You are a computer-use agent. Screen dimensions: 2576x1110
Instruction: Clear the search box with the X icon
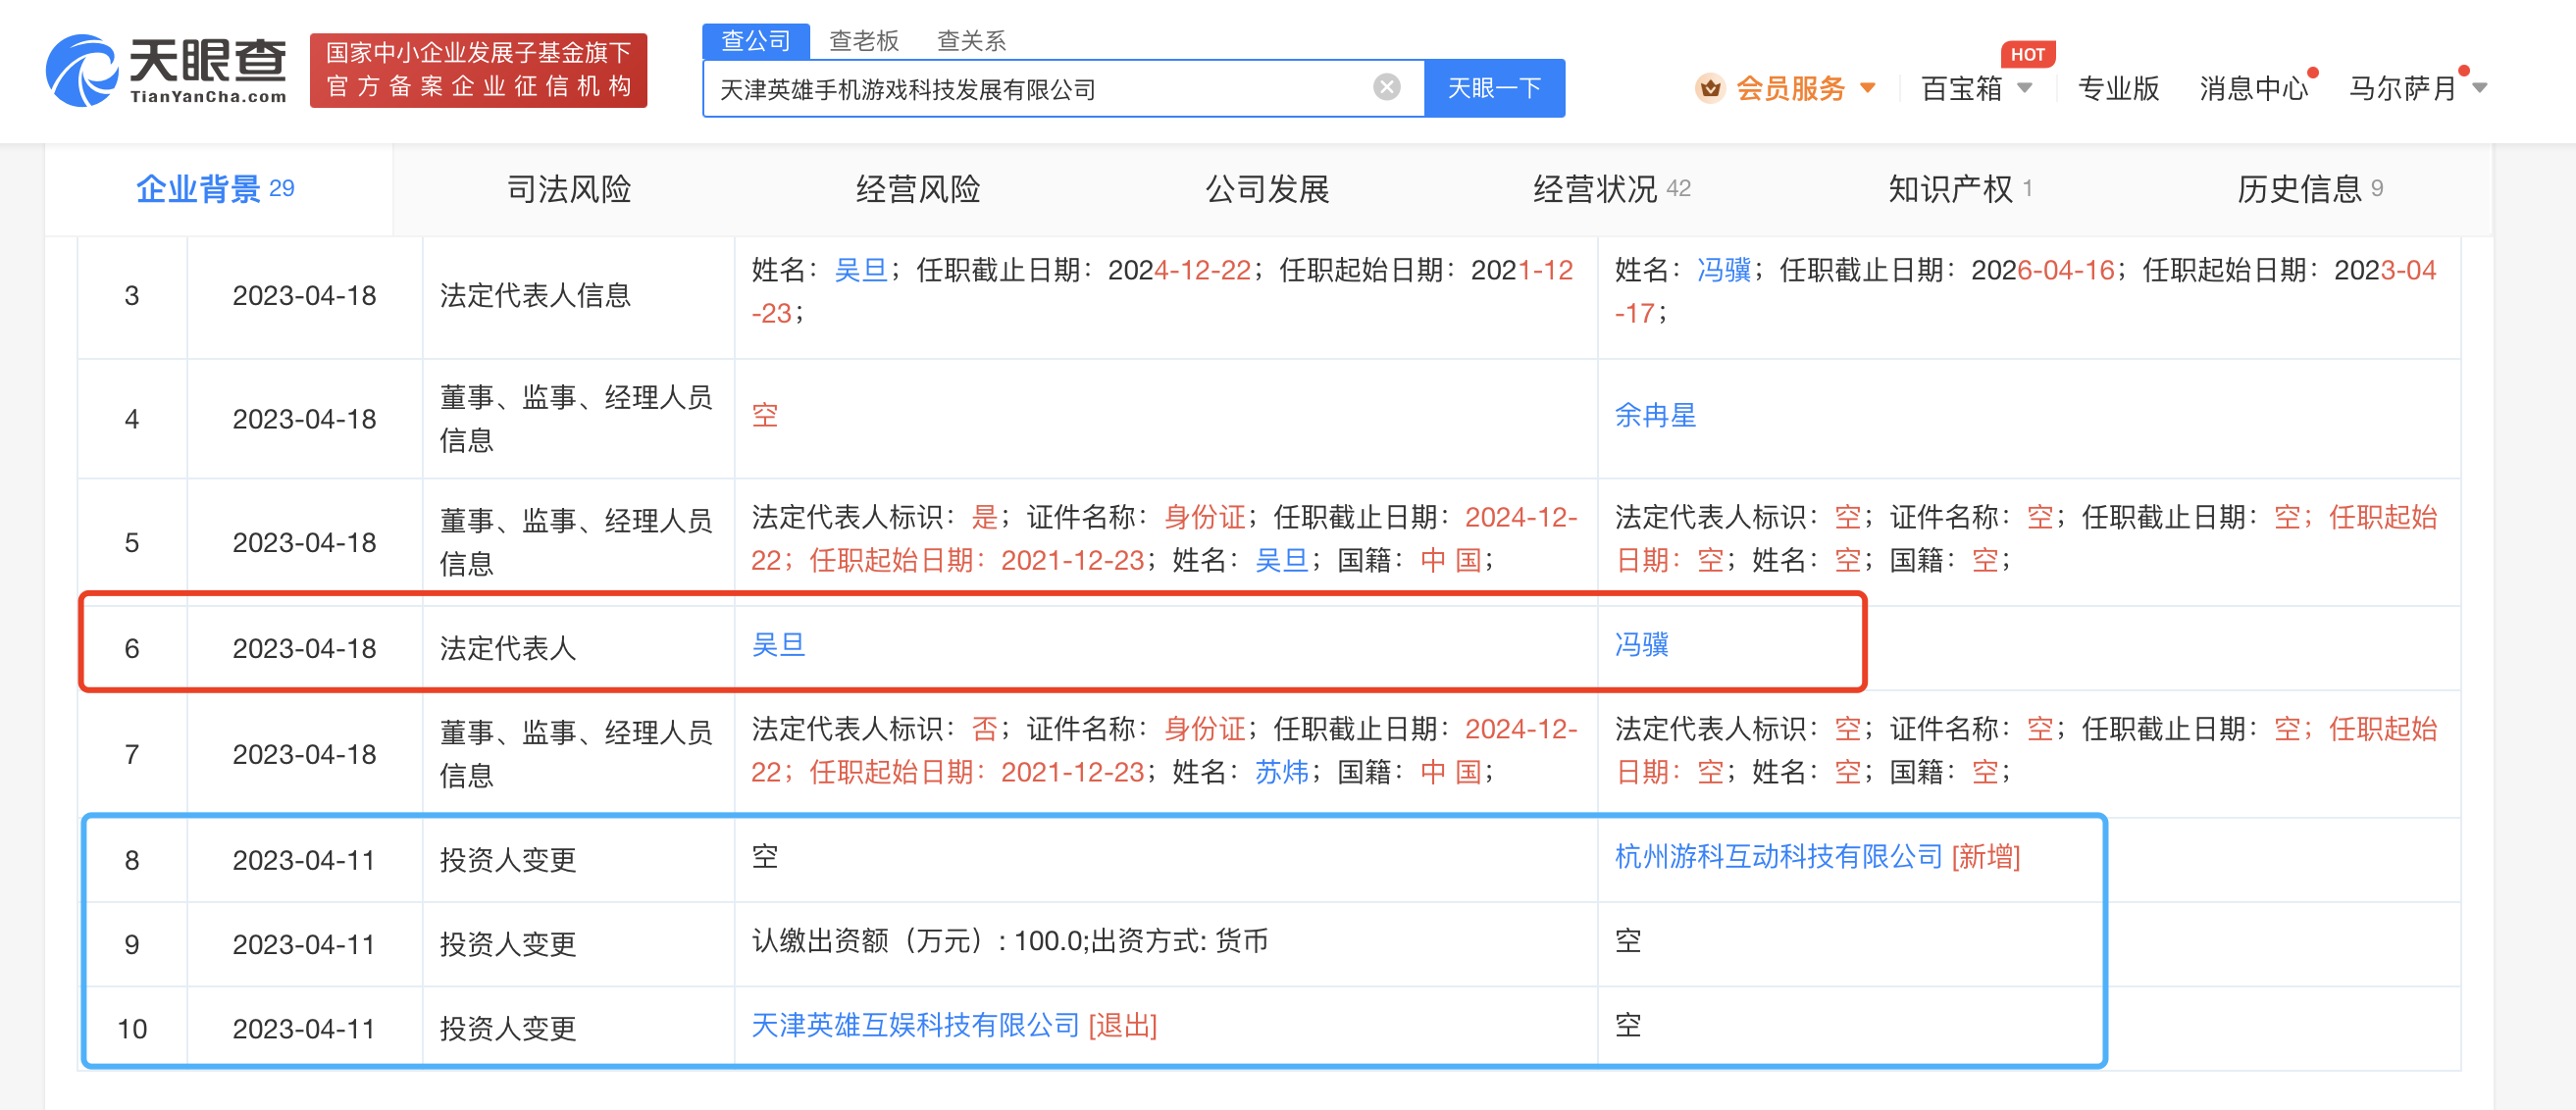1385,87
